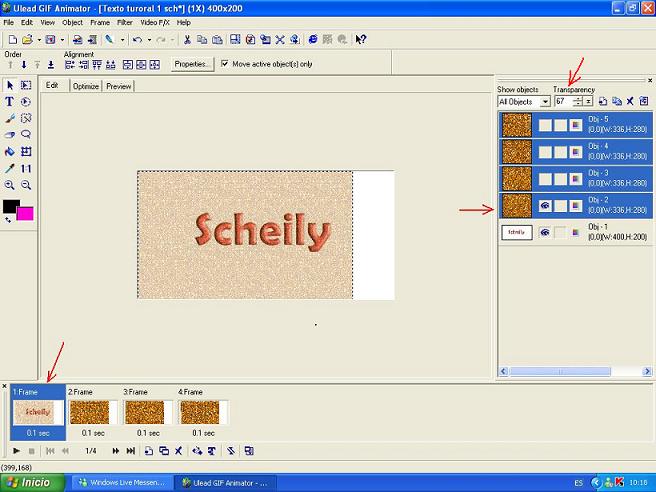Click the swap colors arrow icon
The width and height of the screenshot is (656, 492).
[8, 220]
